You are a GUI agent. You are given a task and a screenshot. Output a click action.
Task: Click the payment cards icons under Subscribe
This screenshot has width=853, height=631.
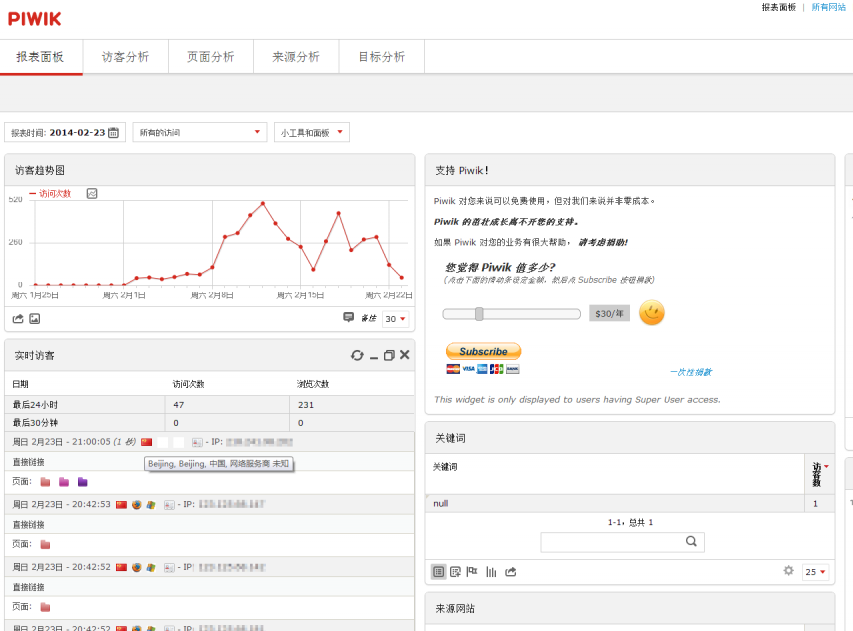(x=483, y=369)
